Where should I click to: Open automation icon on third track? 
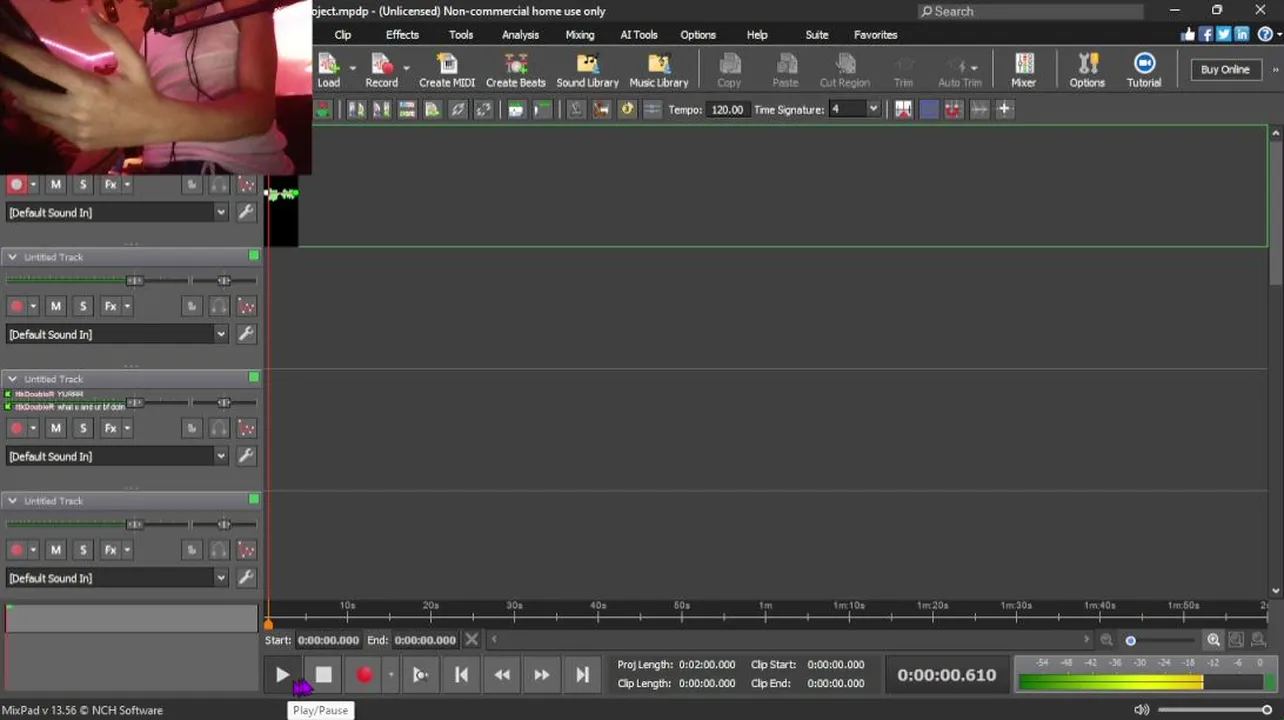tap(246, 428)
